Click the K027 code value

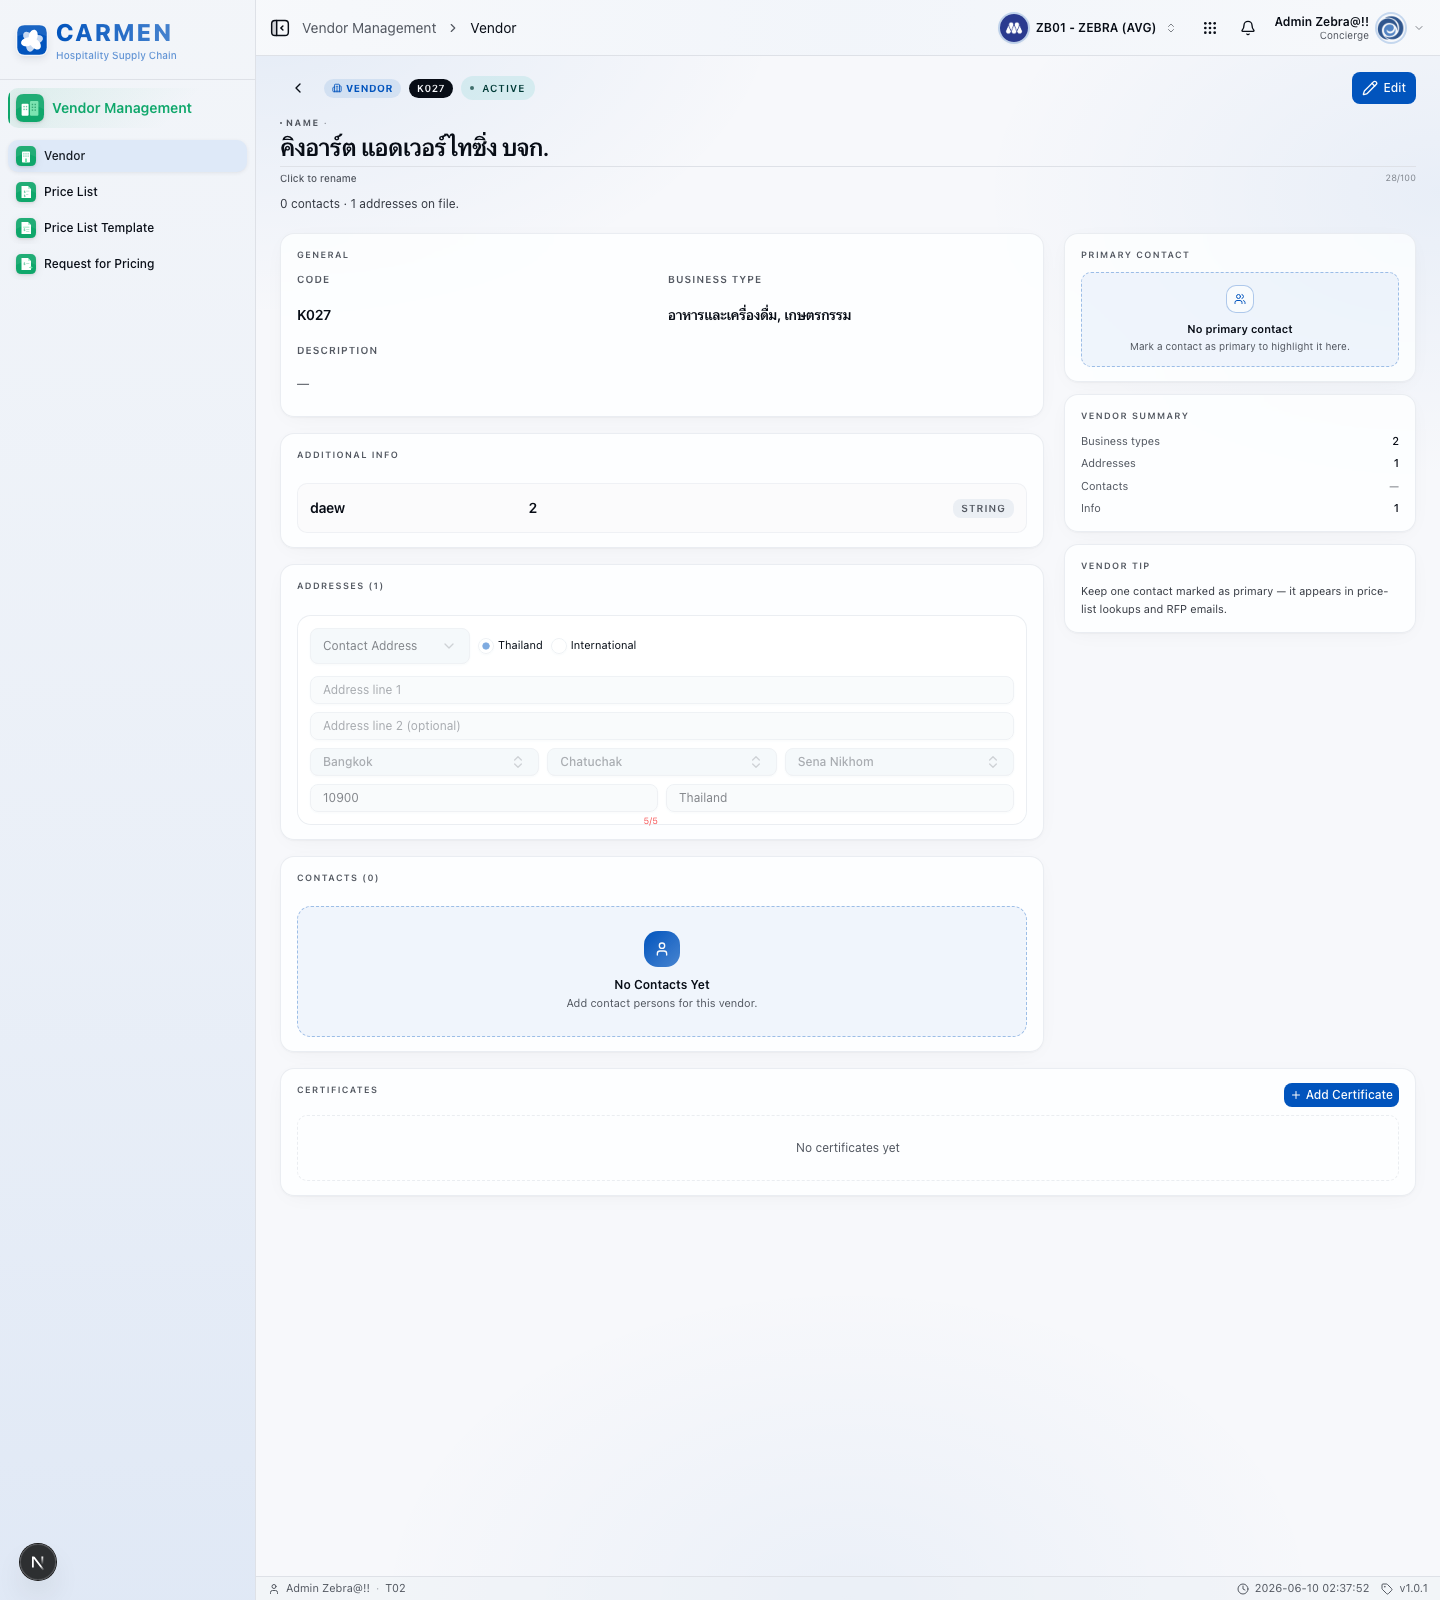pos(314,315)
